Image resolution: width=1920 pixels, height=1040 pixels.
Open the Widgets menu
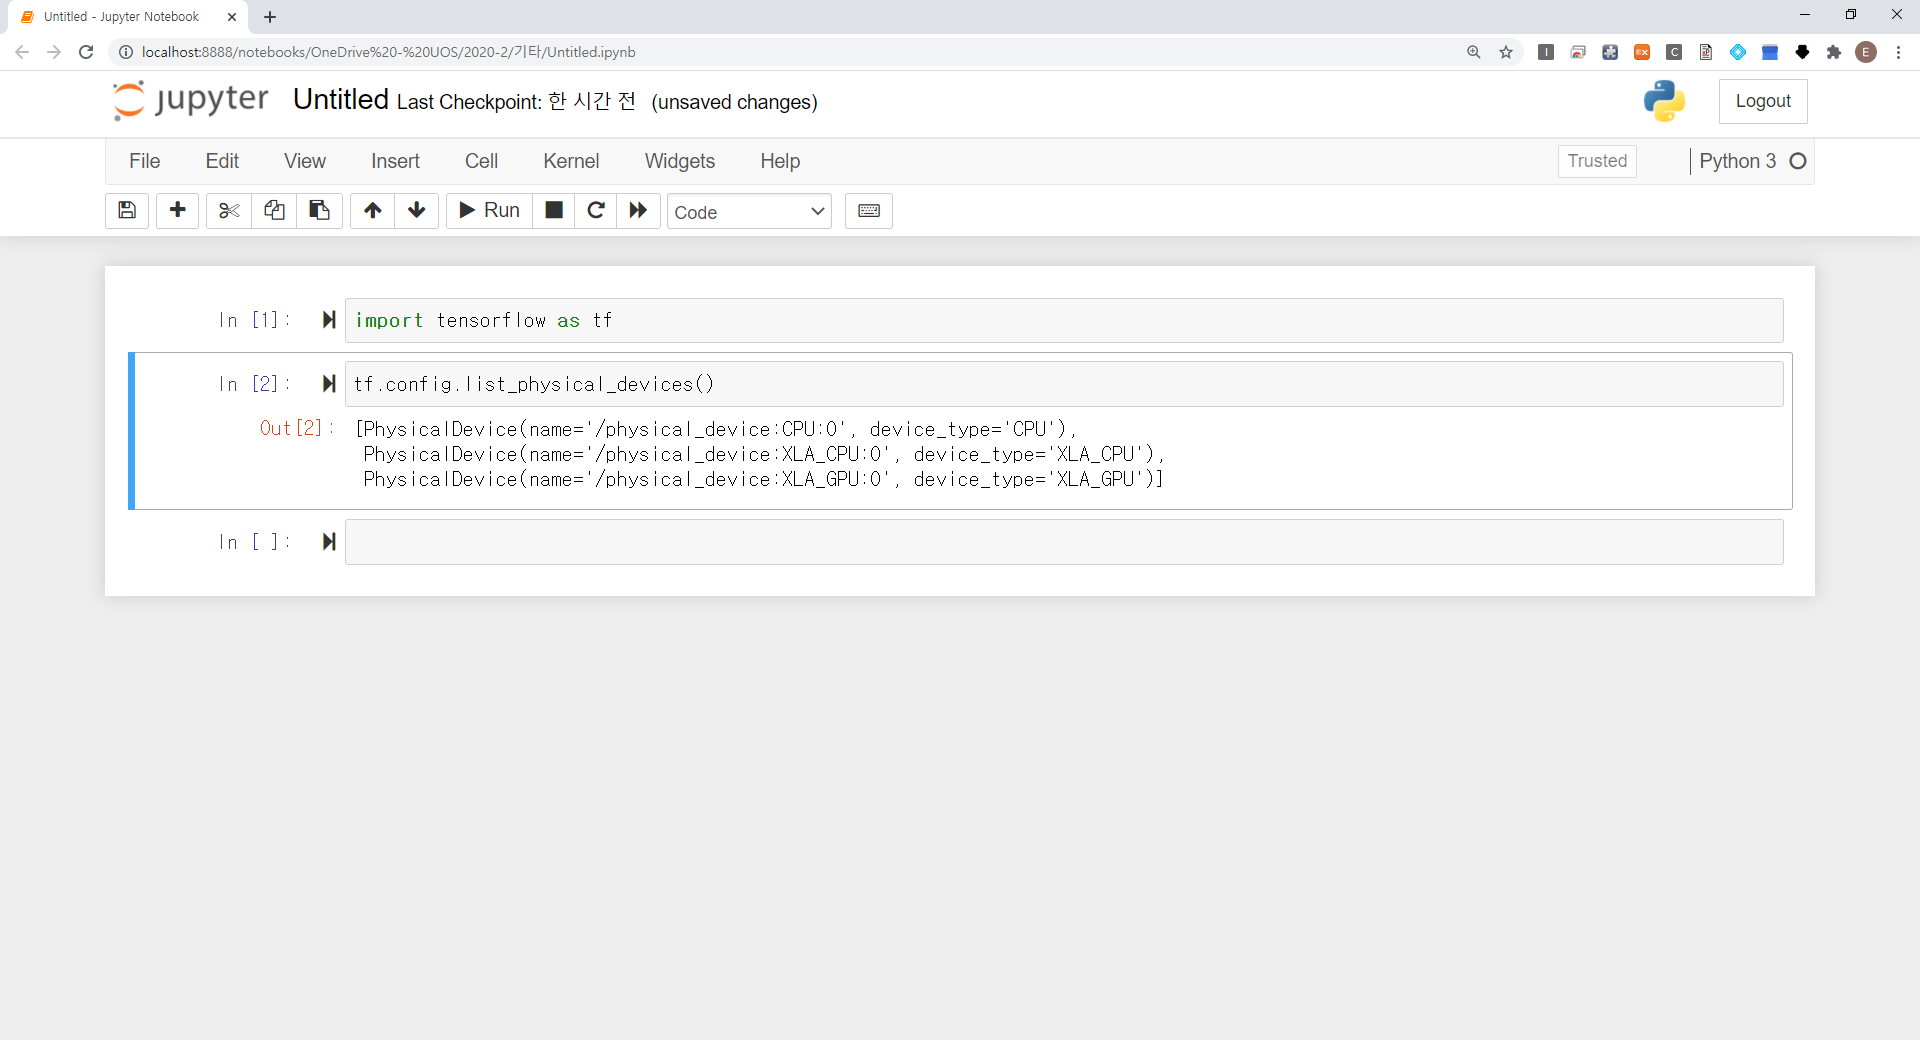tap(680, 161)
